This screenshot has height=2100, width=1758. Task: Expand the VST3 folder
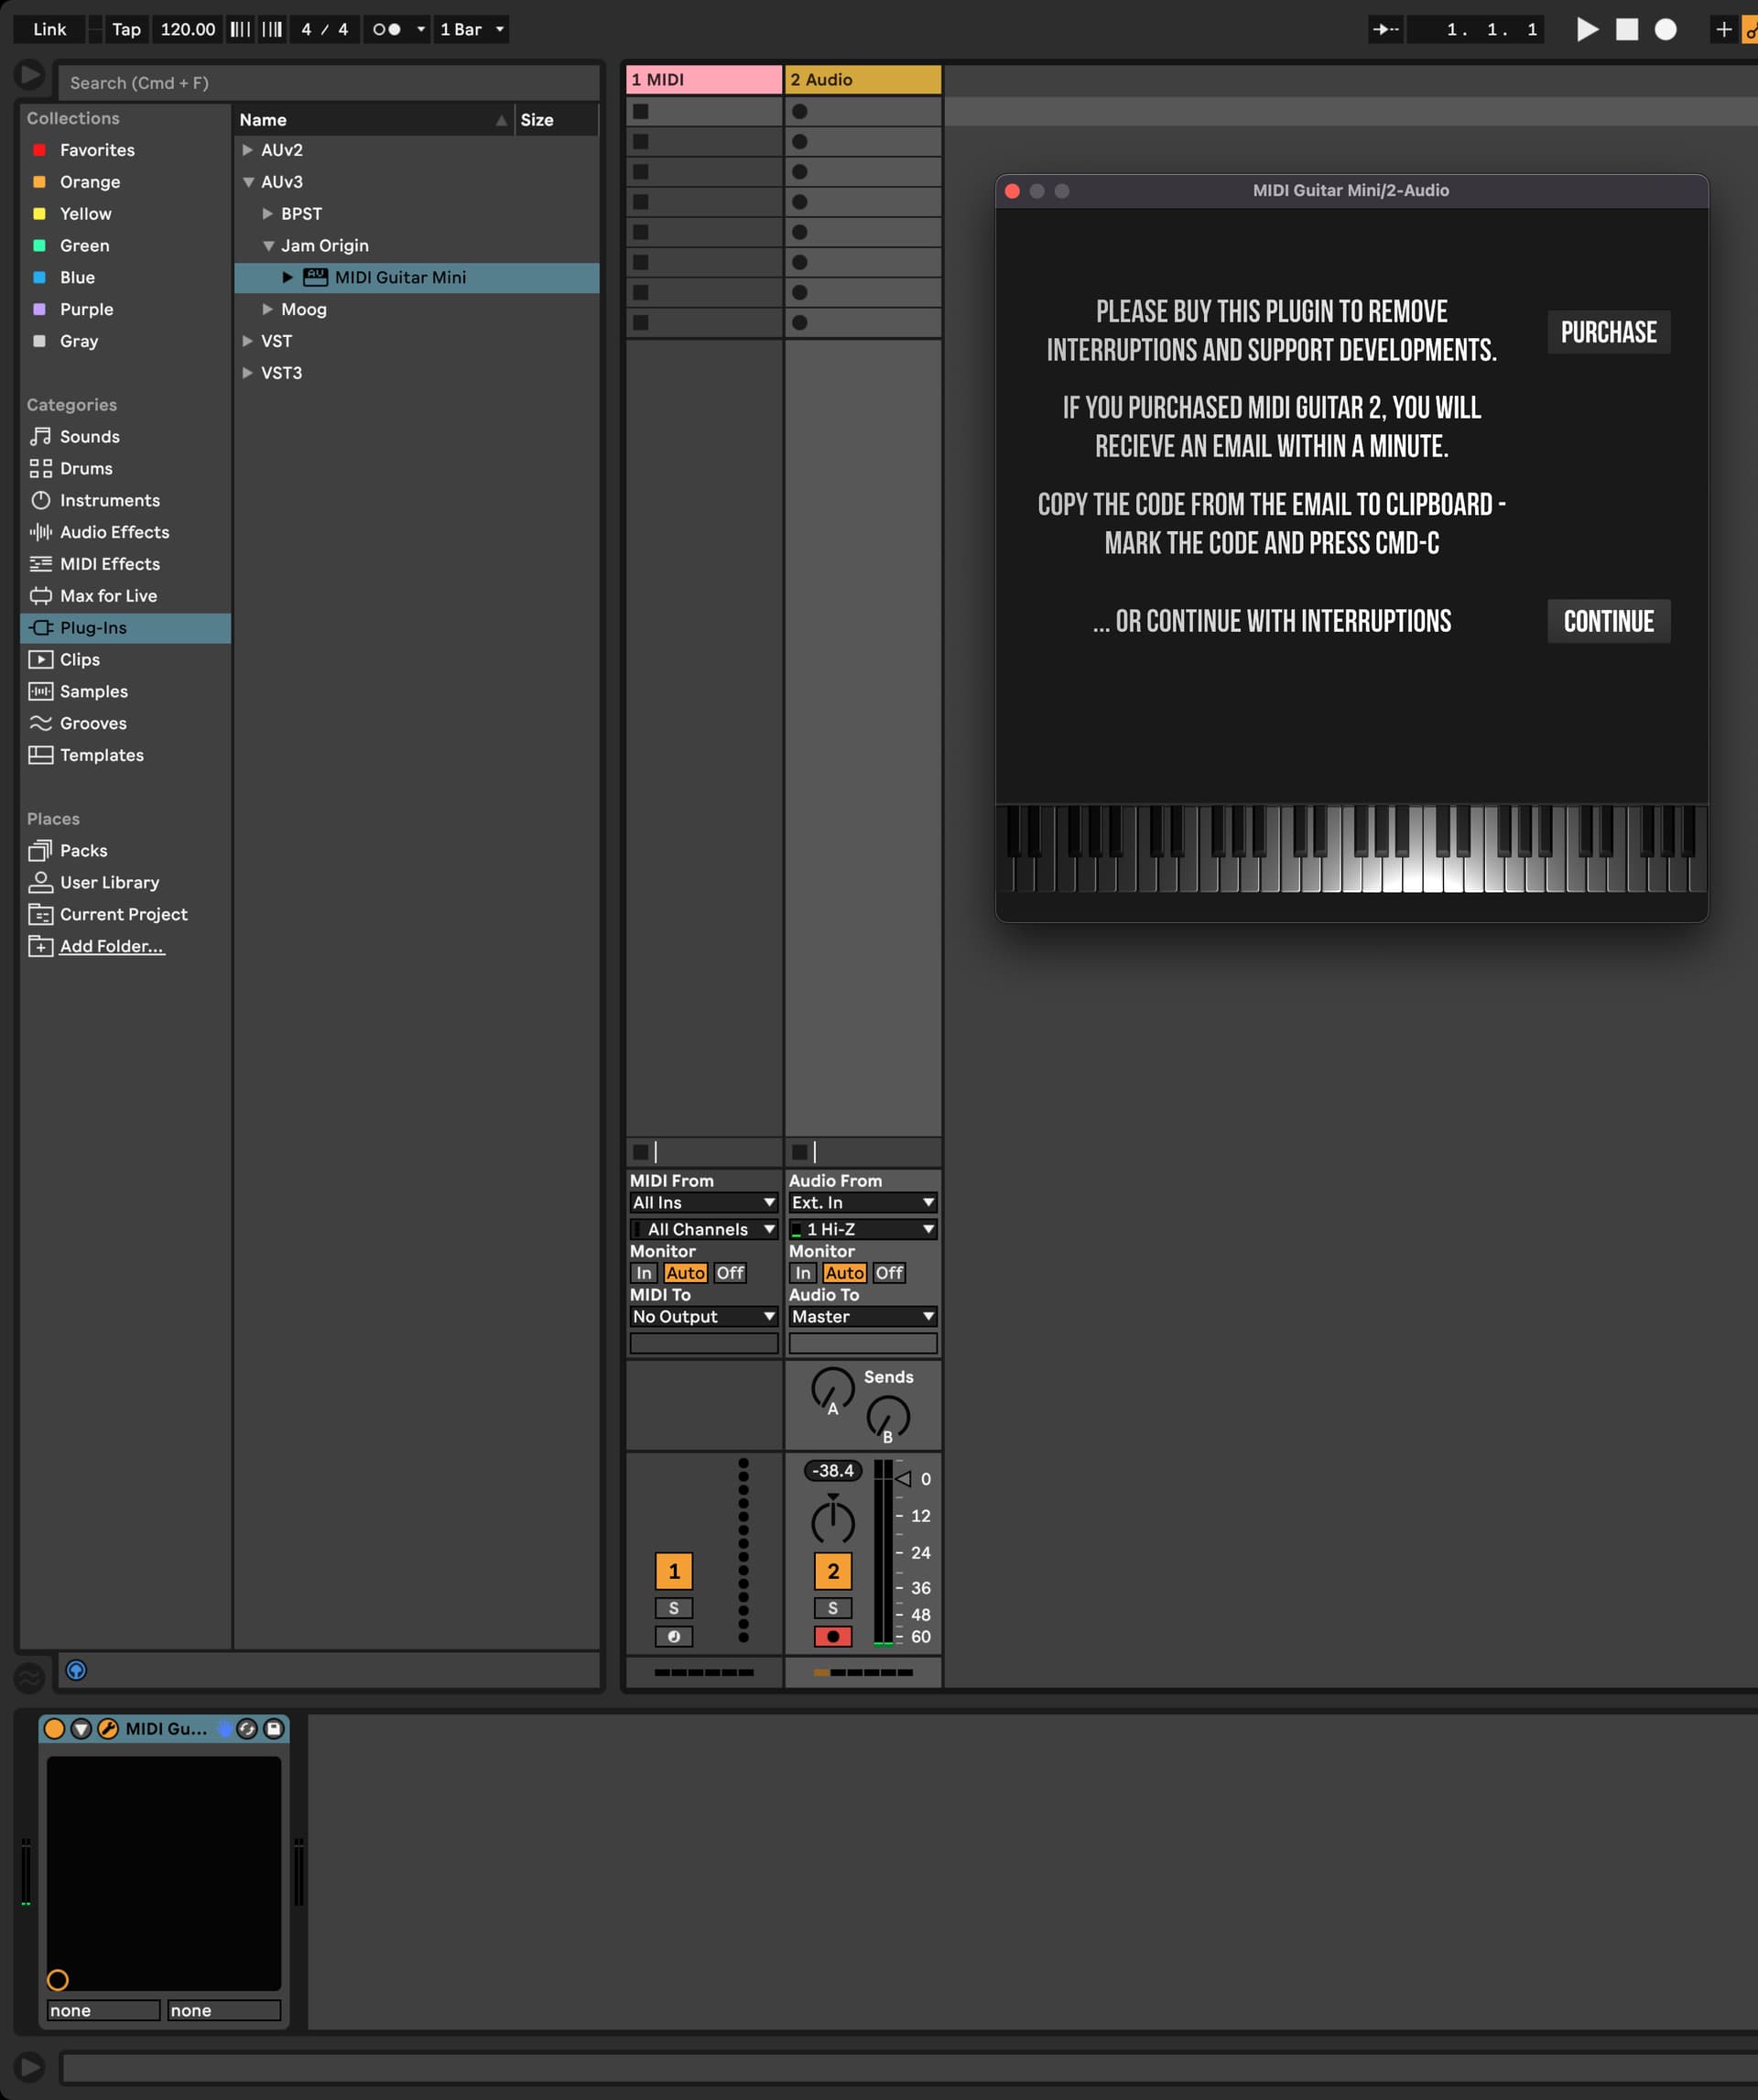pyautogui.click(x=248, y=373)
